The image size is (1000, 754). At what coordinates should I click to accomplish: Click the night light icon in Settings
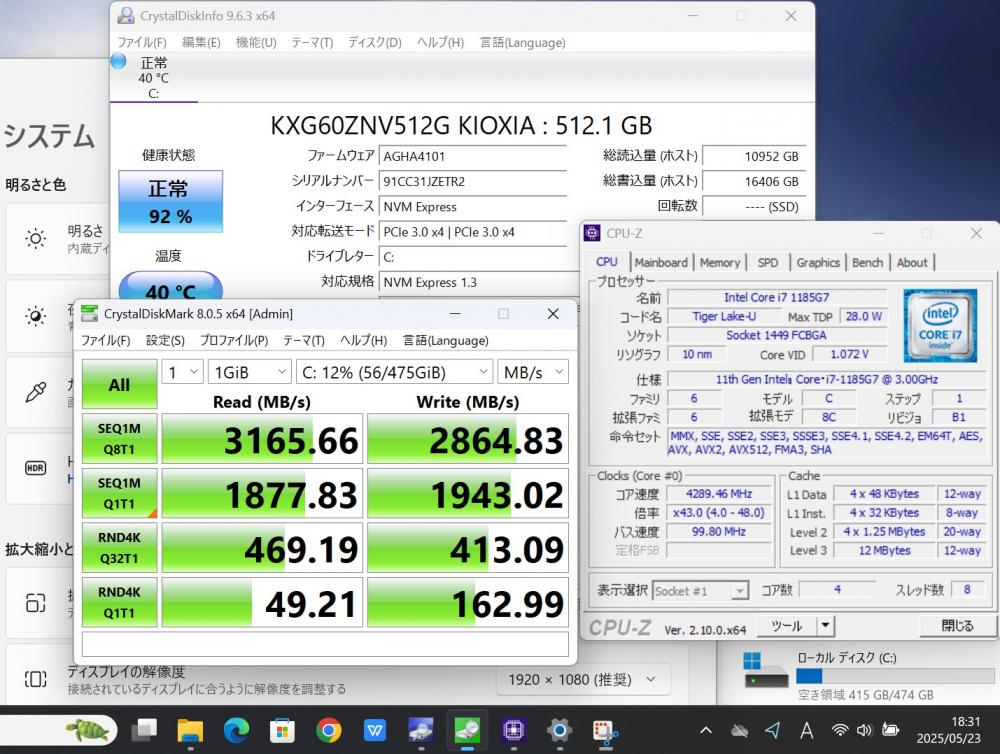36,316
